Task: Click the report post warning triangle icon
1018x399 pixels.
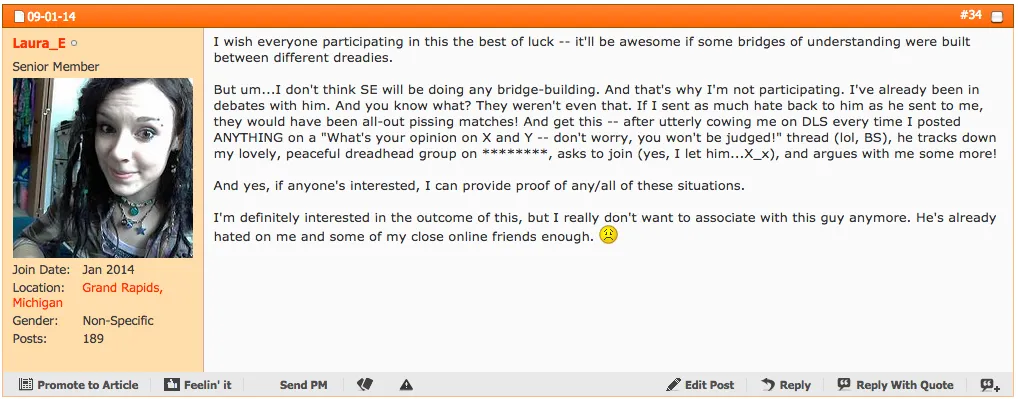Action: click(406, 385)
